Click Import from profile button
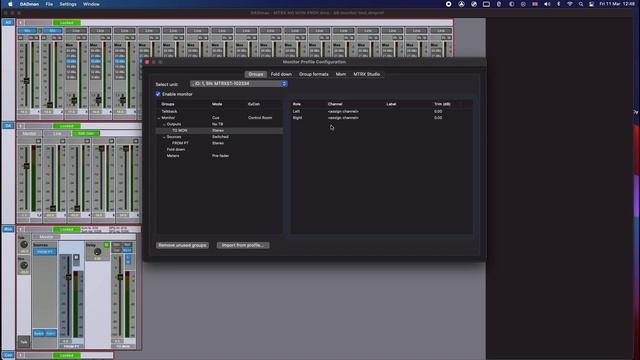The height and width of the screenshot is (360, 640). tap(243, 245)
